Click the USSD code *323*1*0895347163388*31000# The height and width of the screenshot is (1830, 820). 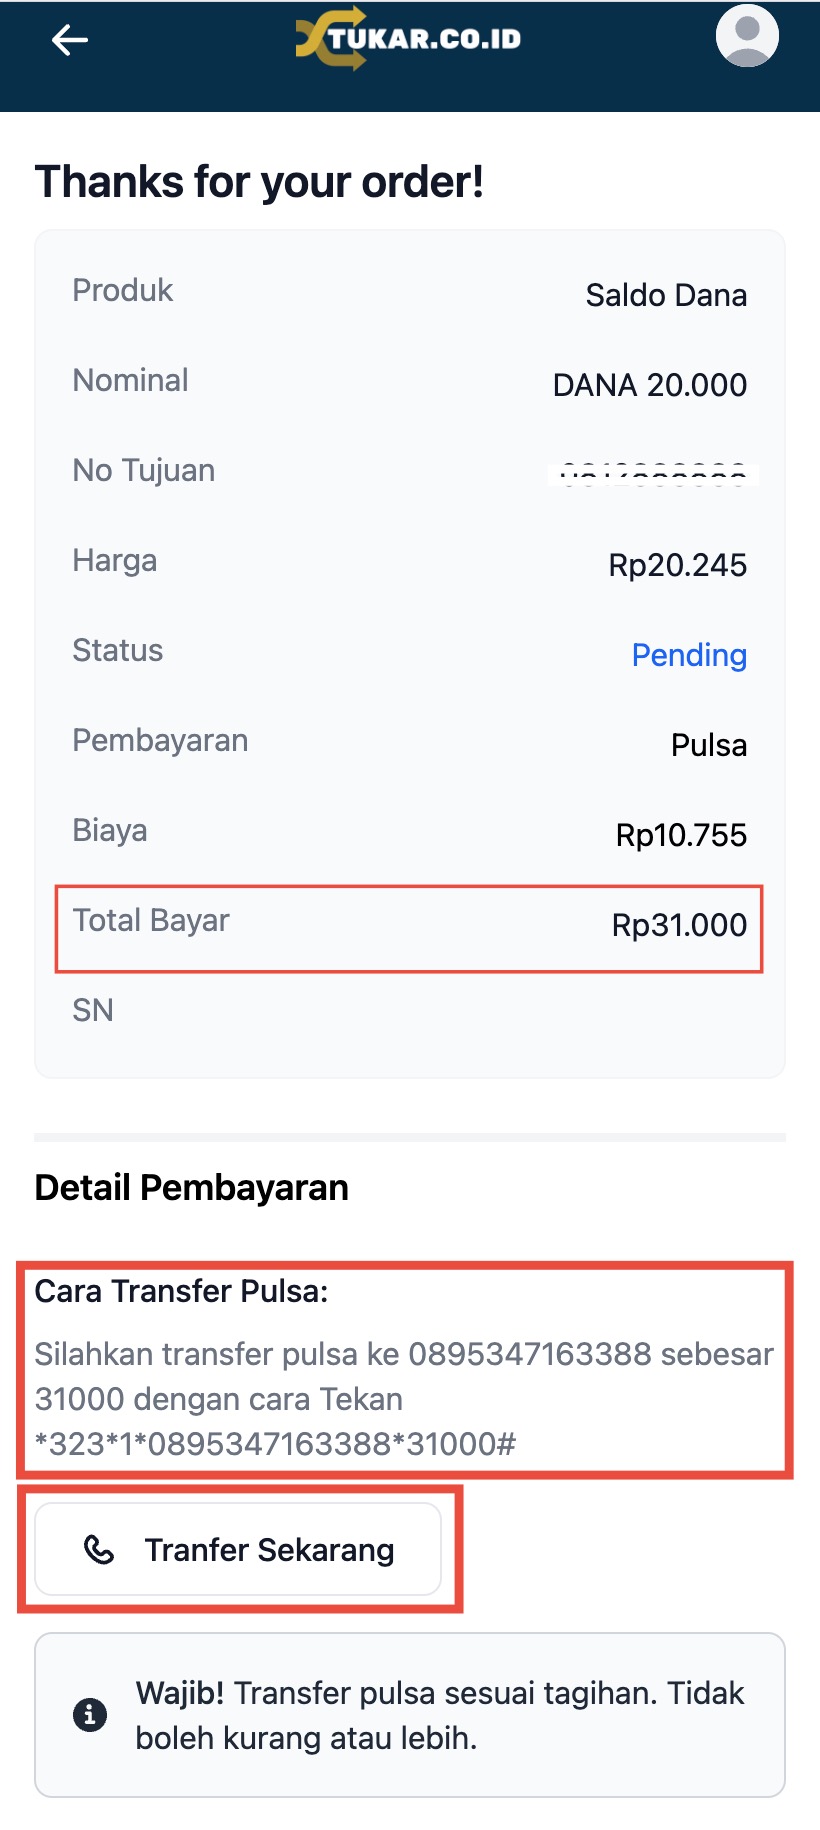click(x=275, y=1444)
